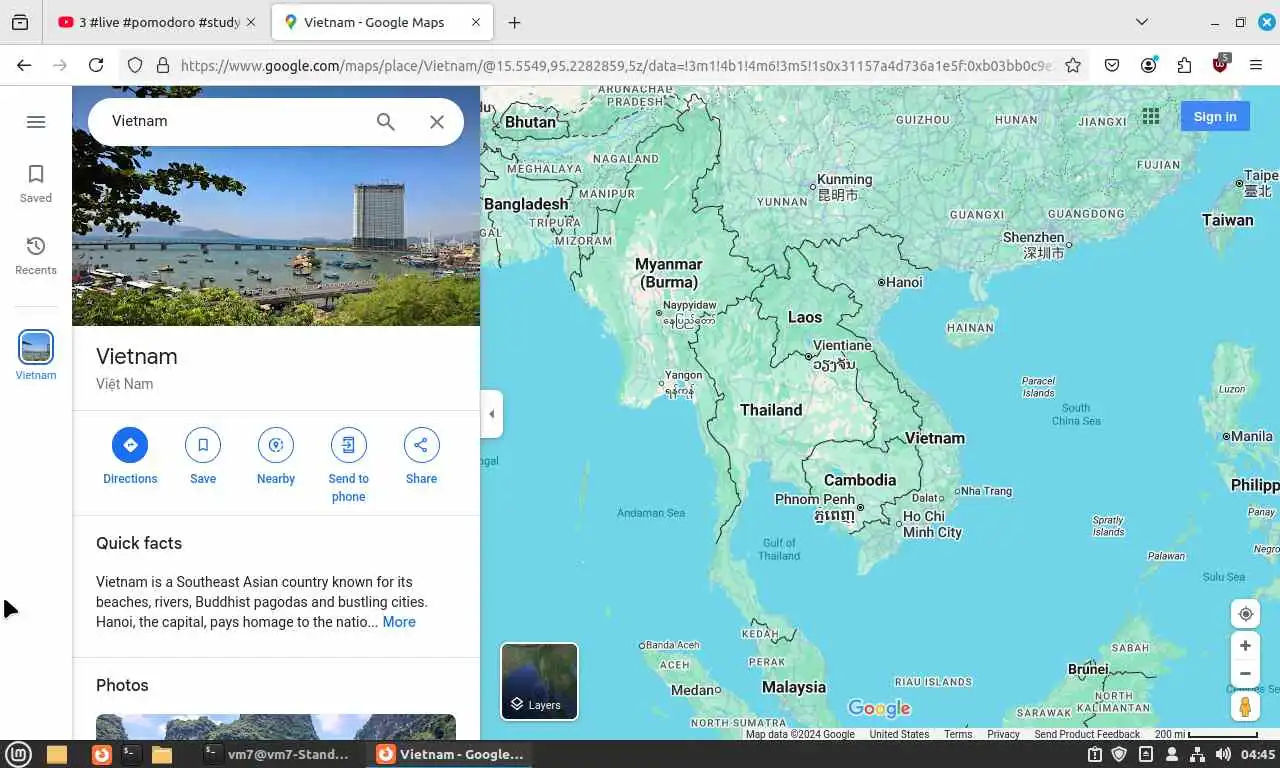1280x768 pixels.
Task: Save Vietnam to a list
Action: [x=203, y=457]
